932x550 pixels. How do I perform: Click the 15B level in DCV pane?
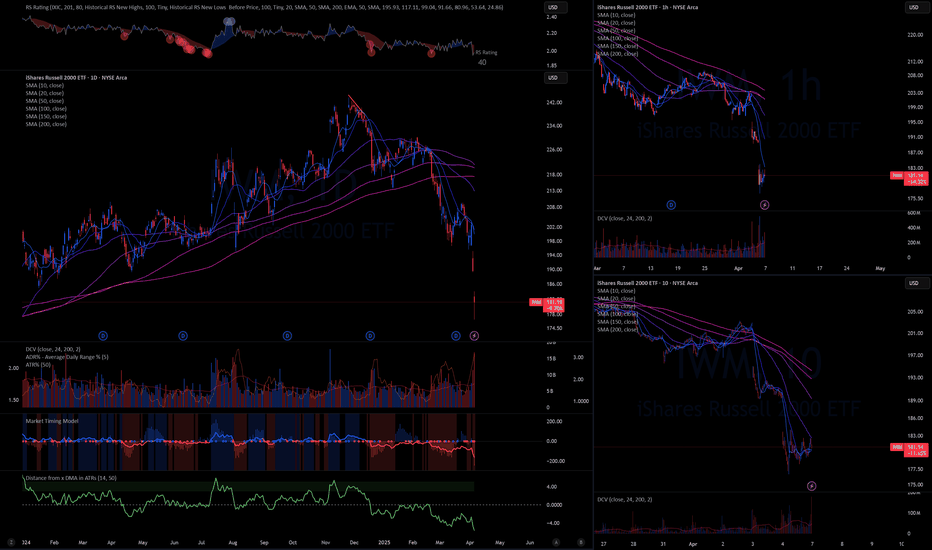tap(551, 359)
